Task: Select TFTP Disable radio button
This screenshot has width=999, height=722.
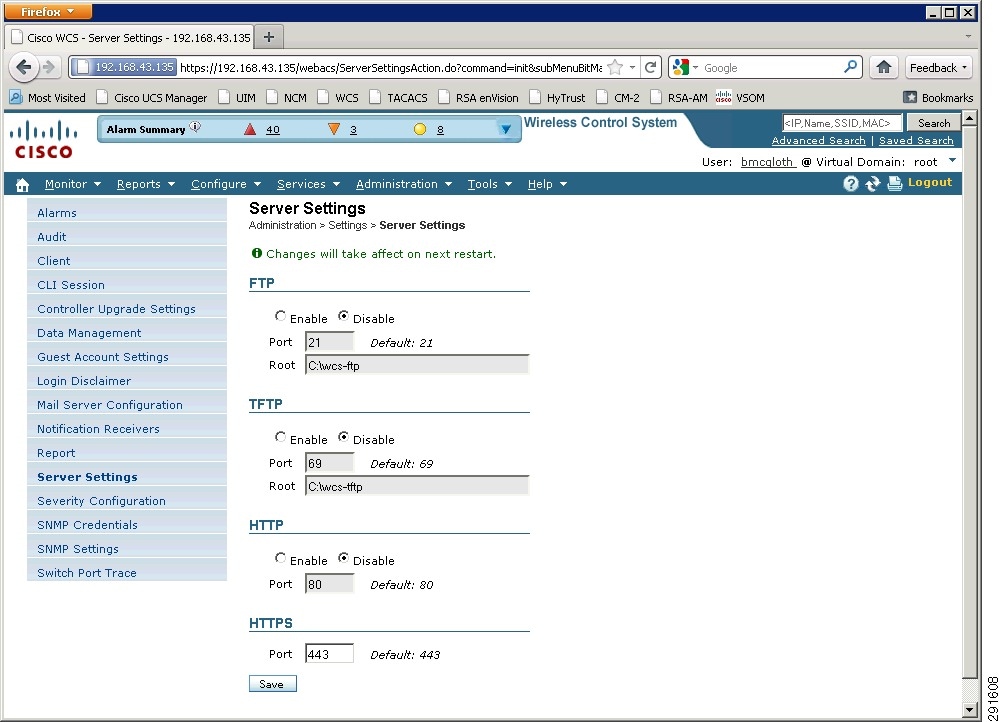Action: 343,437
